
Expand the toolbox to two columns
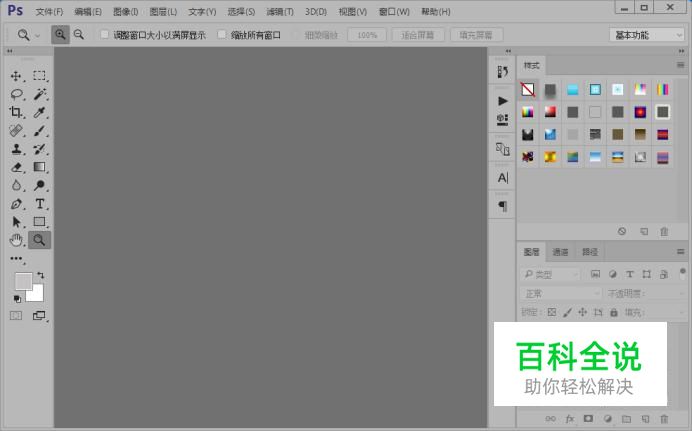[x=10, y=51]
